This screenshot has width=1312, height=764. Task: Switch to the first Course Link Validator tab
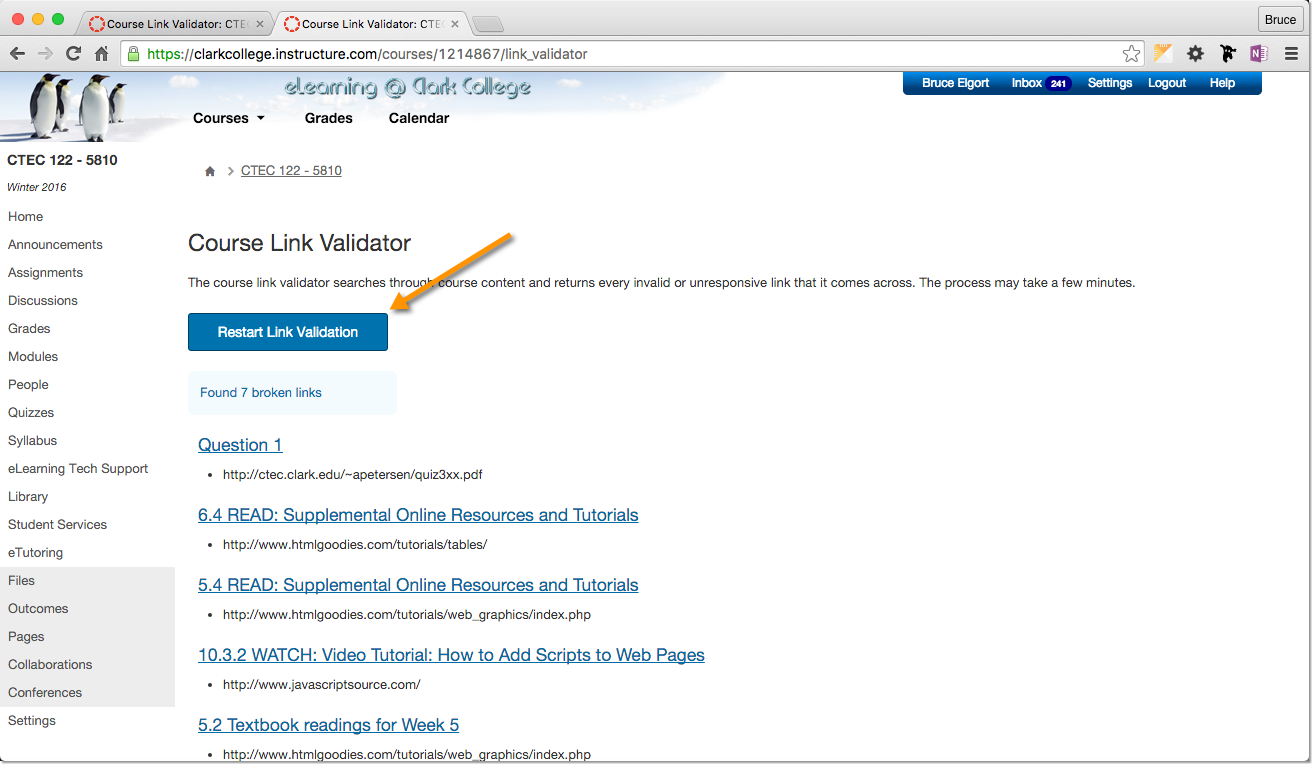click(x=176, y=23)
